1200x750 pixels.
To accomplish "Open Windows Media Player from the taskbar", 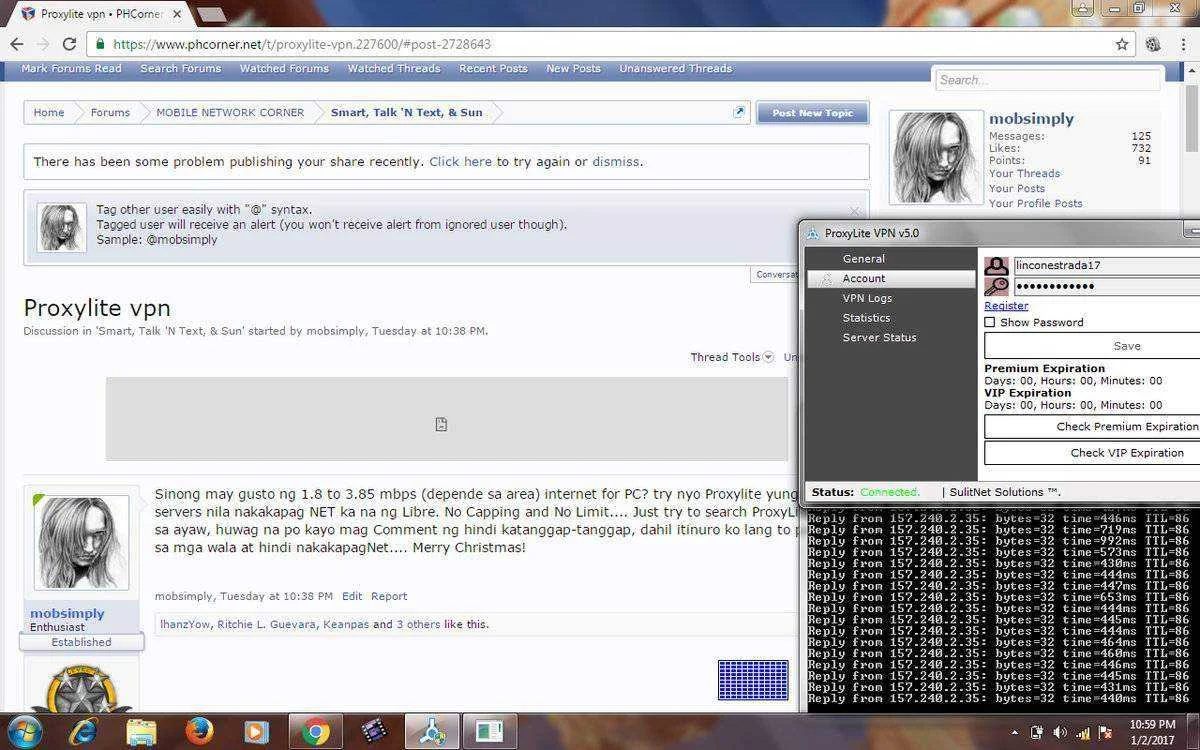I will 256,732.
